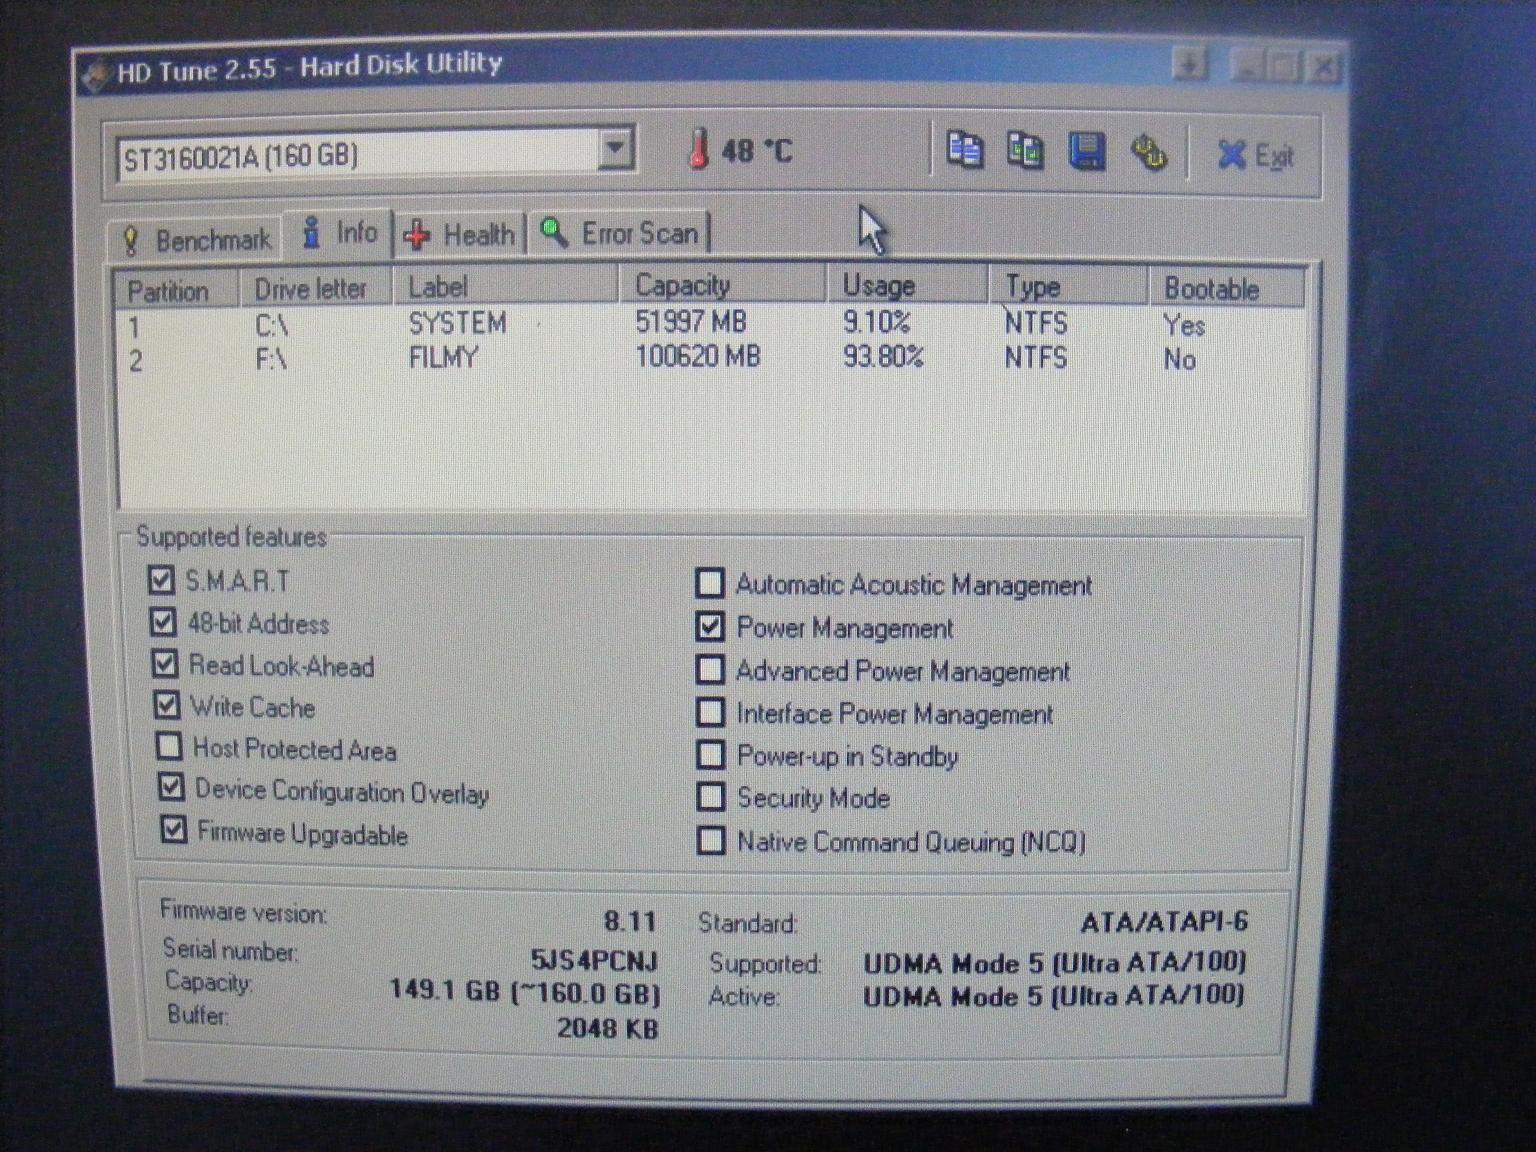Disable Power Management checkbox
The height and width of the screenshot is (1152, 1536).
(x=711, y=626)
